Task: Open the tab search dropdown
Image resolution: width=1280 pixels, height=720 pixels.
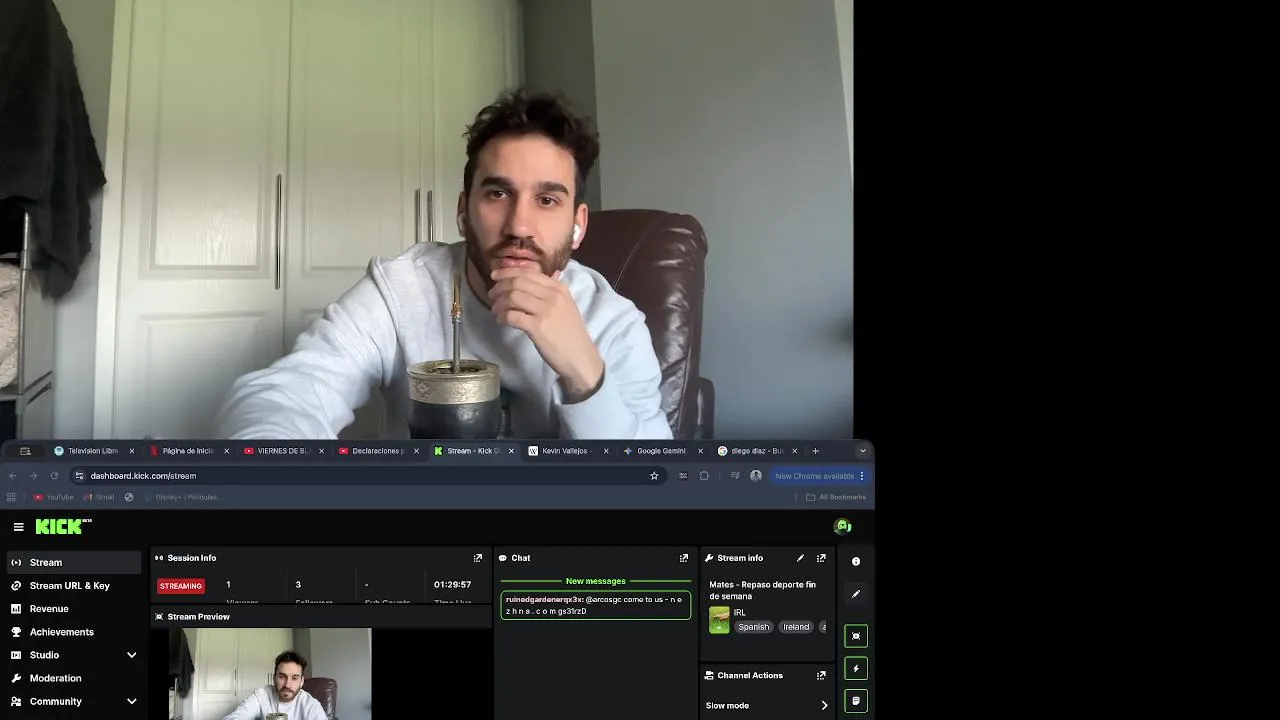Action: [x=863, y=451]
